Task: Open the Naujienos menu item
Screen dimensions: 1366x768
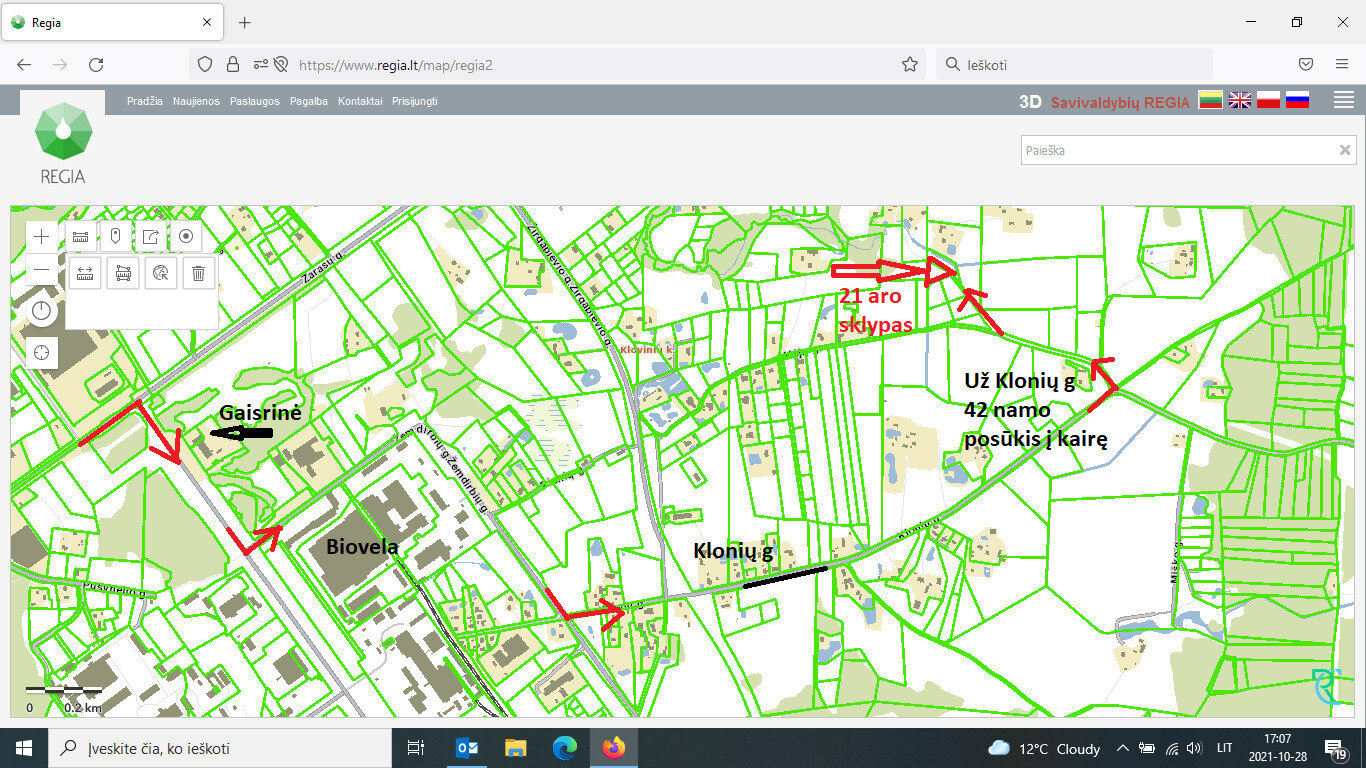Action: point(196,101)
